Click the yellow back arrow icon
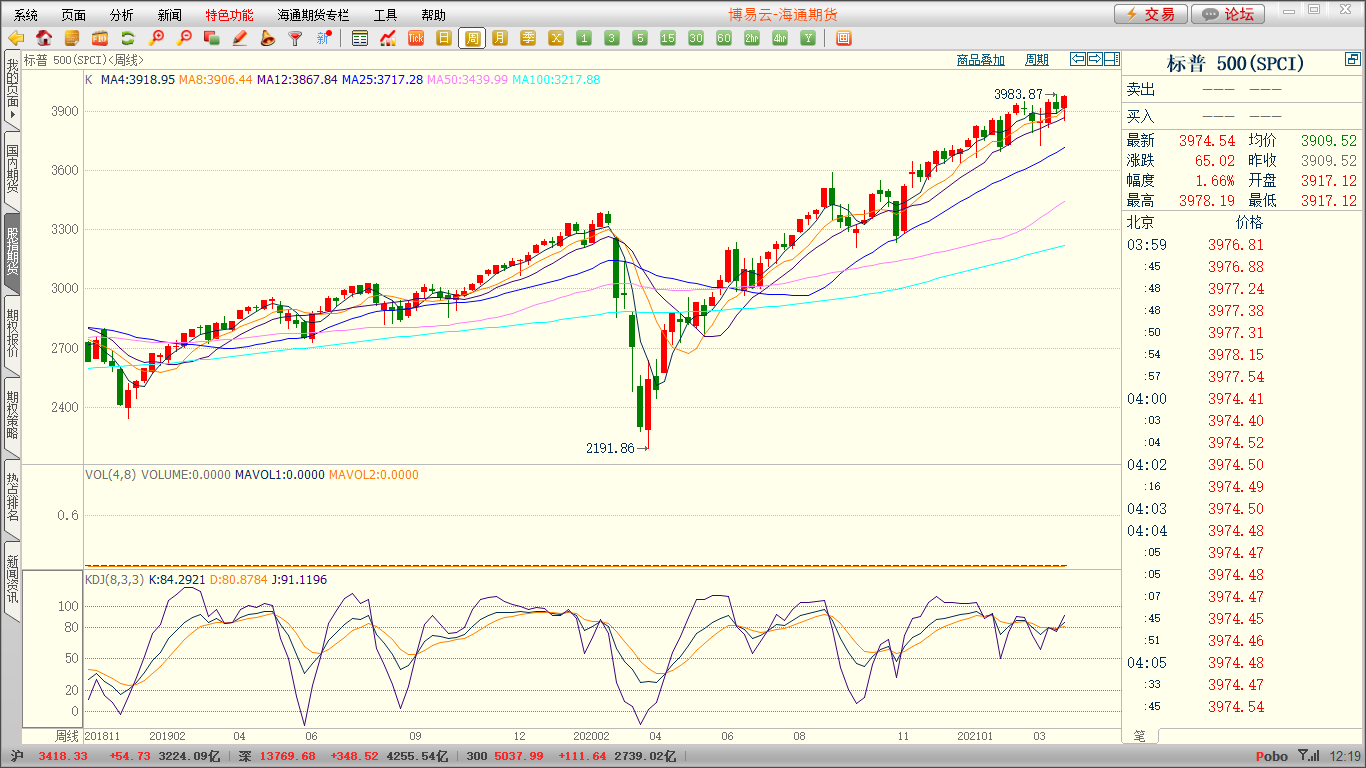This screenshot has height=768, width=1366. [x=16, y=38]
